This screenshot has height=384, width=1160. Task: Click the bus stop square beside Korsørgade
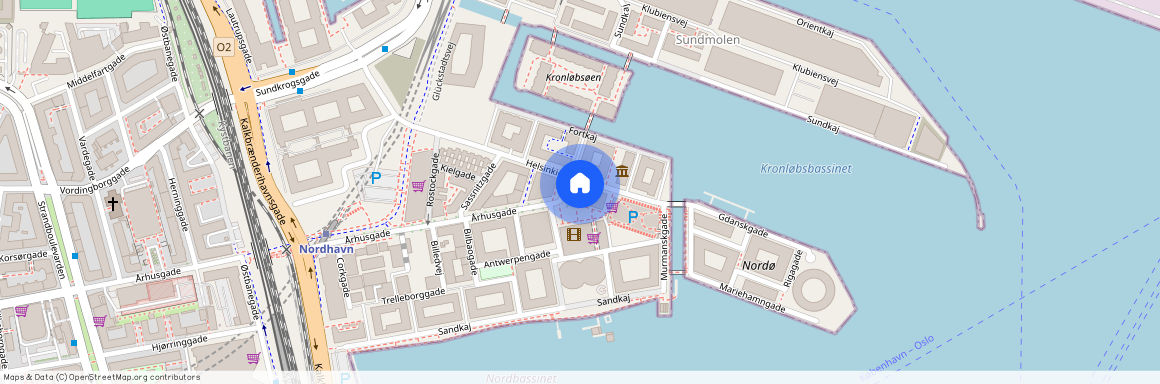pyautogui.click(x=75, y=256)
